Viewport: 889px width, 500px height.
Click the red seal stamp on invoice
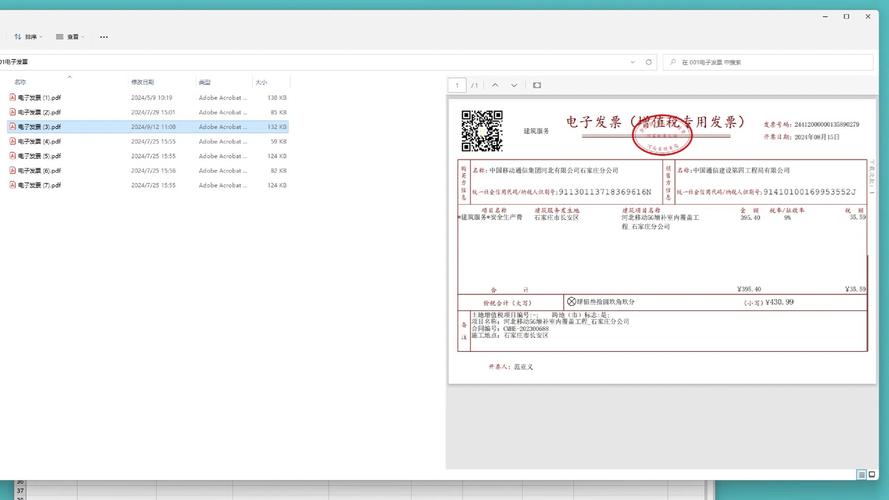(x=662, y=136)
